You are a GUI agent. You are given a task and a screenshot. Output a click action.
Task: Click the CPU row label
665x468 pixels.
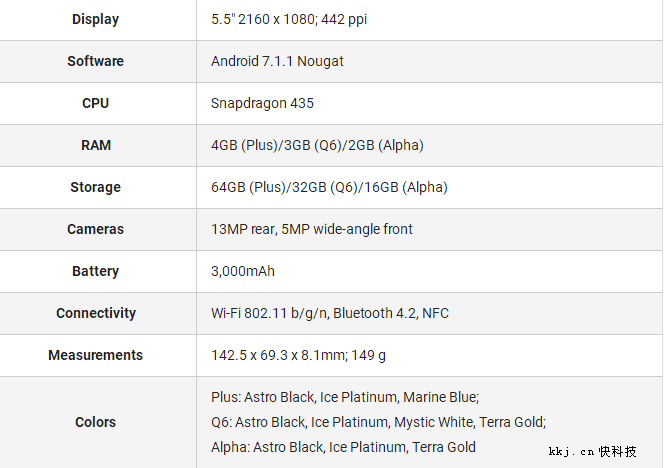[x=96, y=103]
